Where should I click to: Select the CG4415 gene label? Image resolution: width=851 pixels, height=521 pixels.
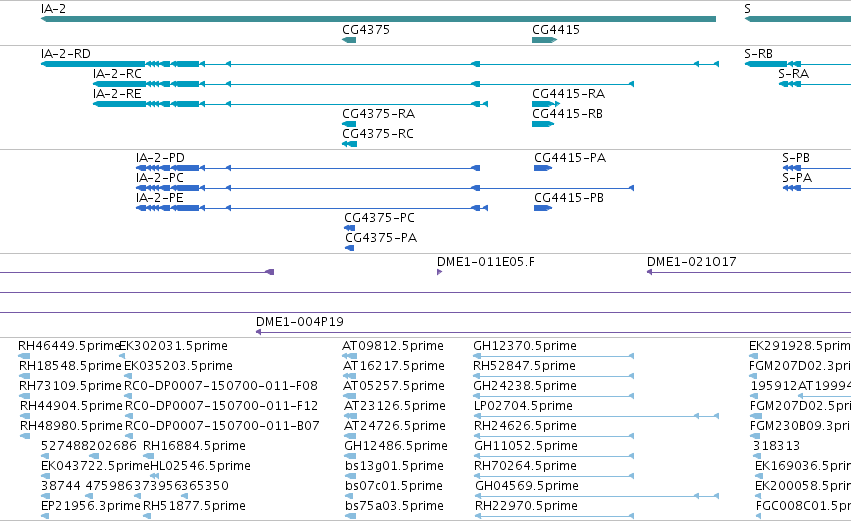[556, 29]
